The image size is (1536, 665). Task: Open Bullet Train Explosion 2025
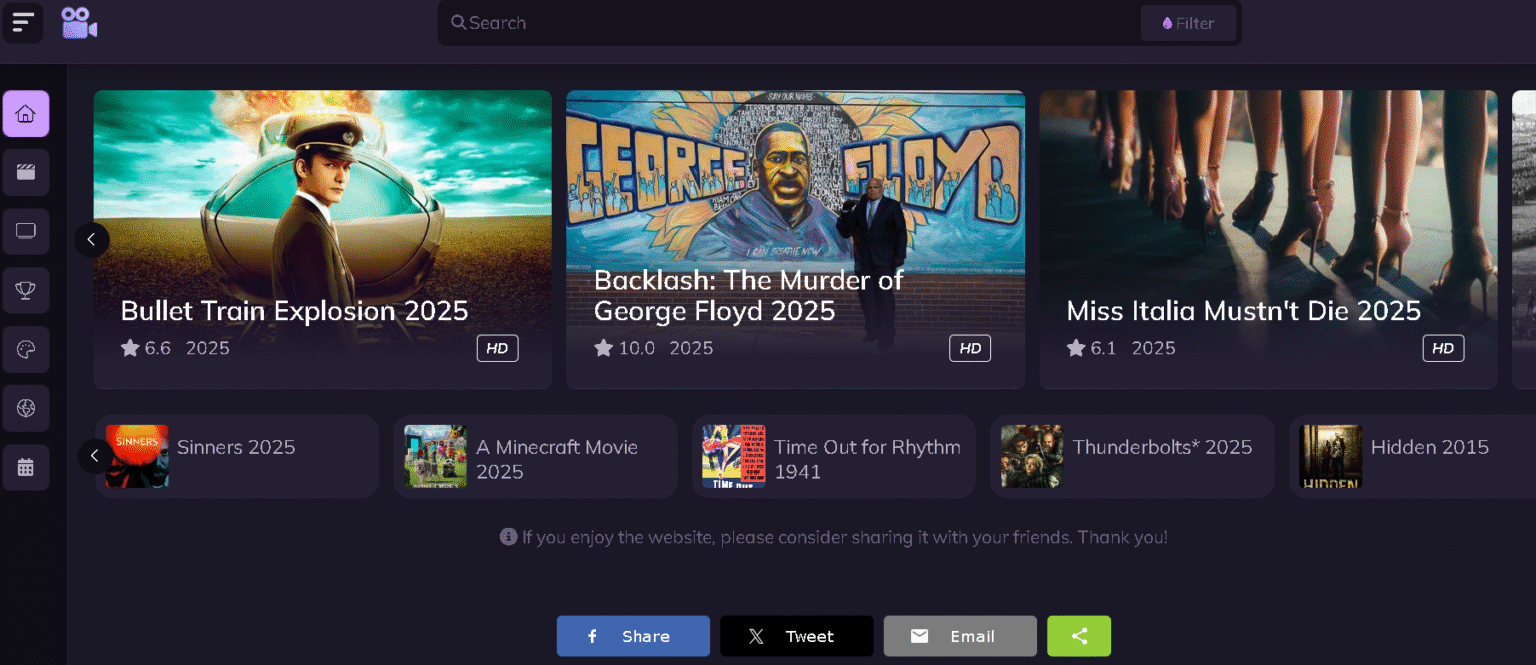point(322,239)
